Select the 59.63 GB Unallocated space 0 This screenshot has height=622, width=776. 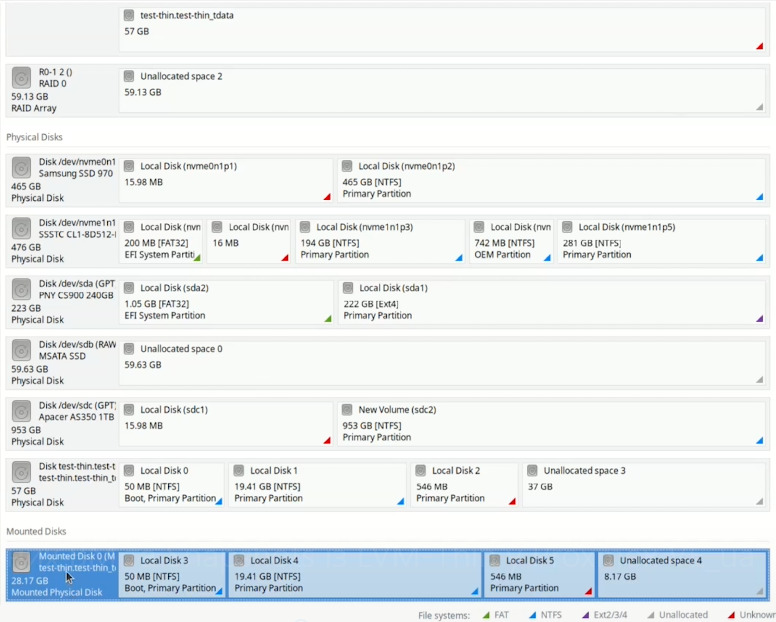(442, 363)
